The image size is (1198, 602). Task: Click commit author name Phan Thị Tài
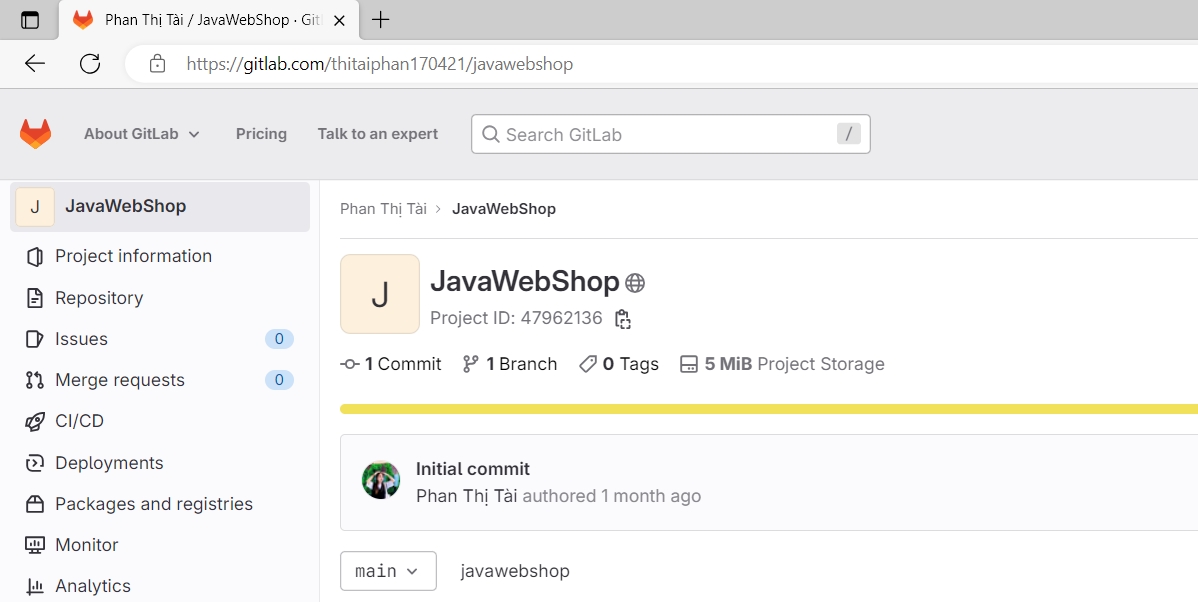(466, 497)
